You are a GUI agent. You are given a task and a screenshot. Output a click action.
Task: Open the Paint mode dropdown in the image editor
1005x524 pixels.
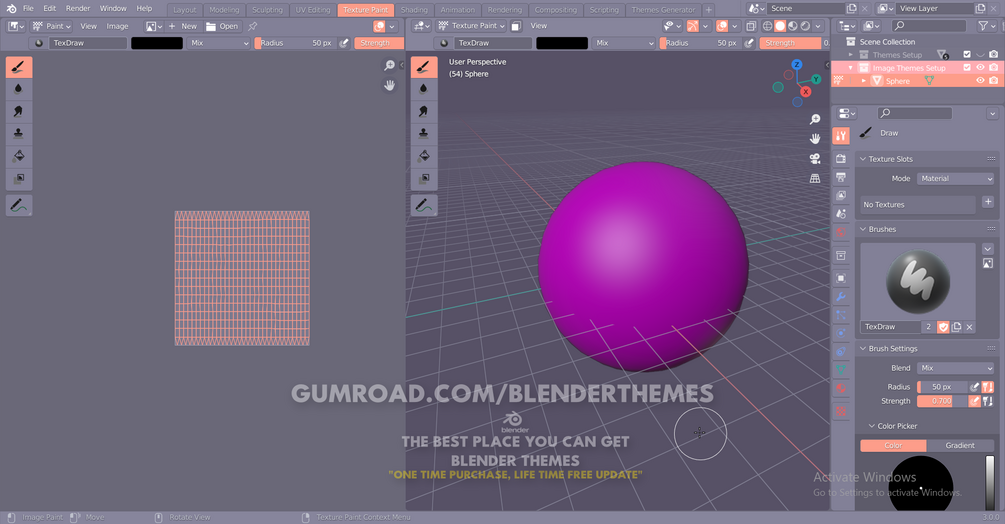pos(51,26)
